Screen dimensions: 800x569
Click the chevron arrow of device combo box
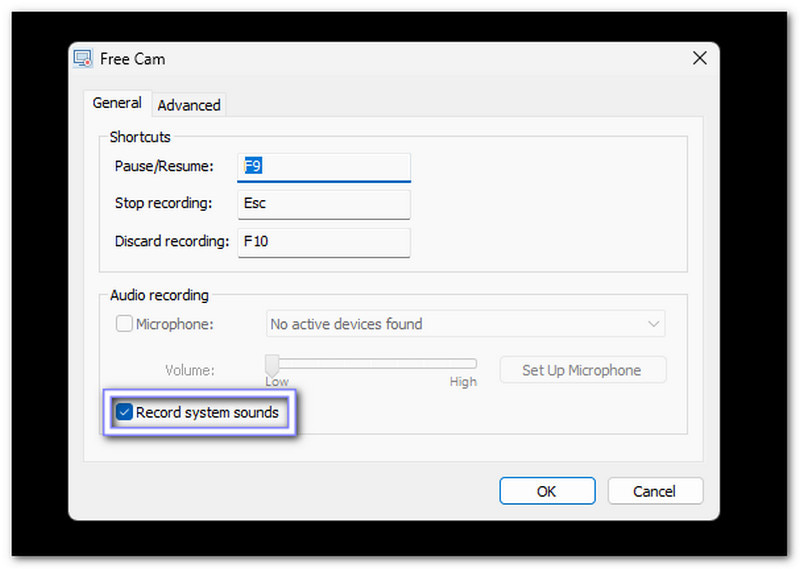pyautogui.click(x=653, y=324)
